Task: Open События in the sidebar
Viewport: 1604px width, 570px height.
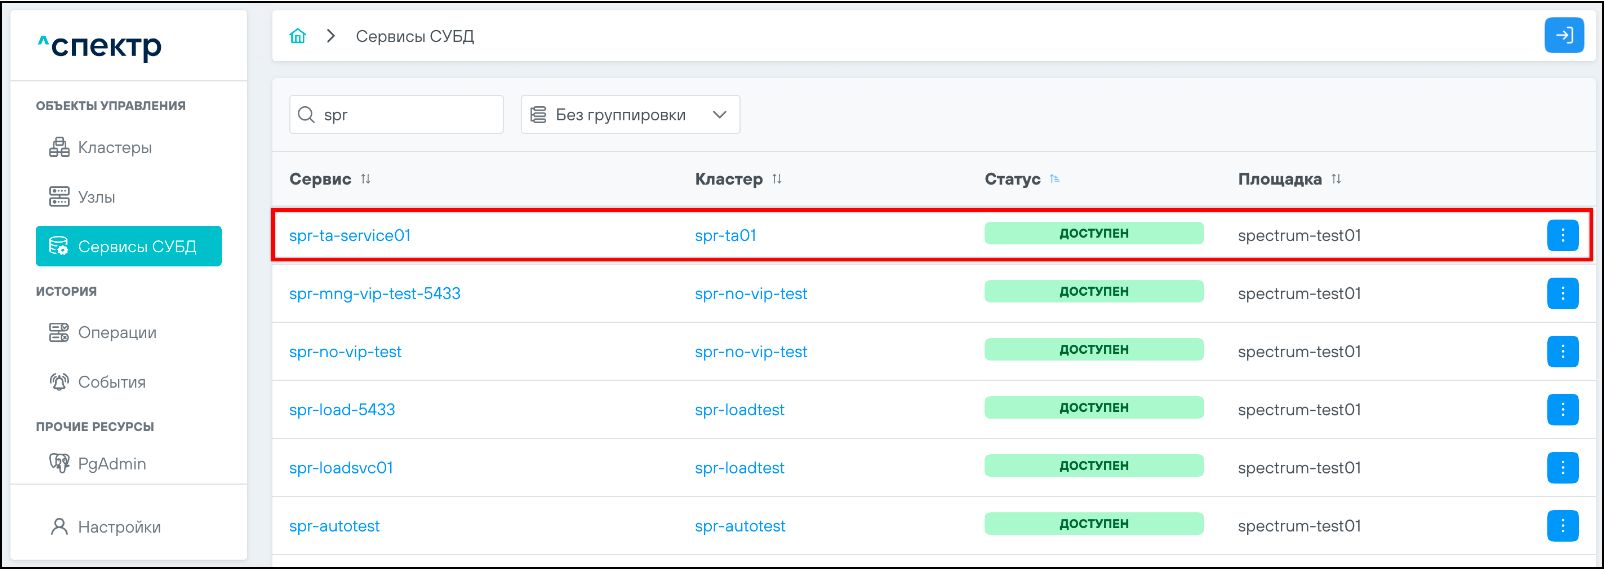Action: pos(111,382)
